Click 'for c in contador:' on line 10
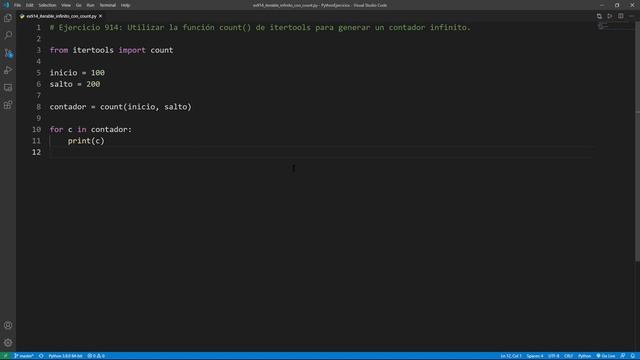 91,129
